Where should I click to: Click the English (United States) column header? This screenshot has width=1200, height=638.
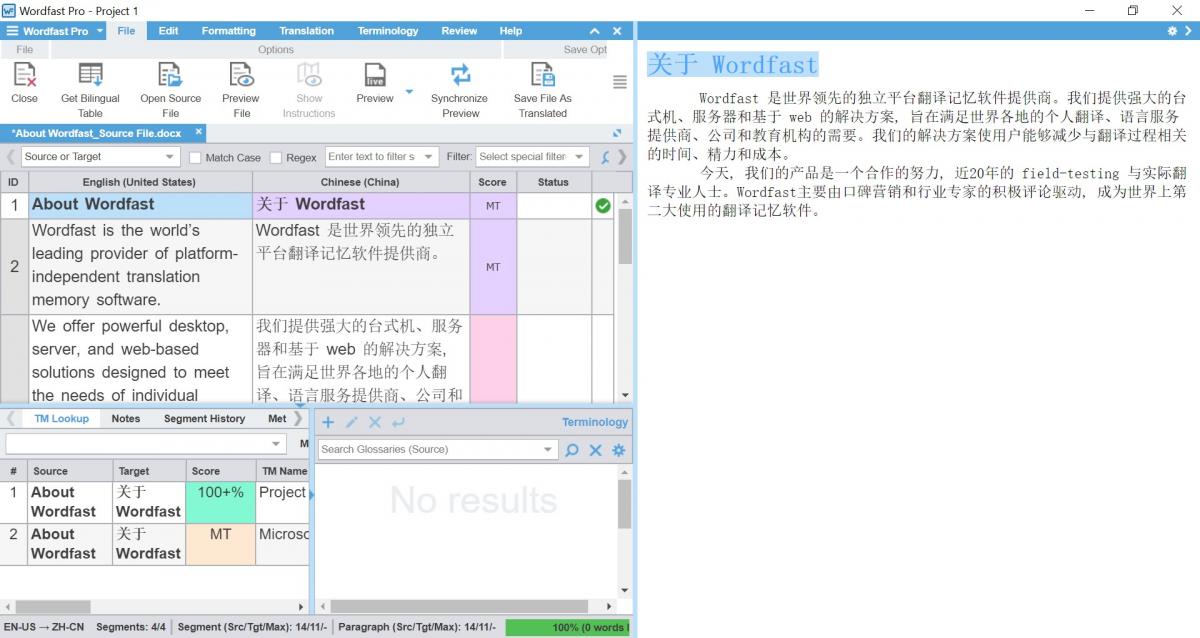coord(140,182)
